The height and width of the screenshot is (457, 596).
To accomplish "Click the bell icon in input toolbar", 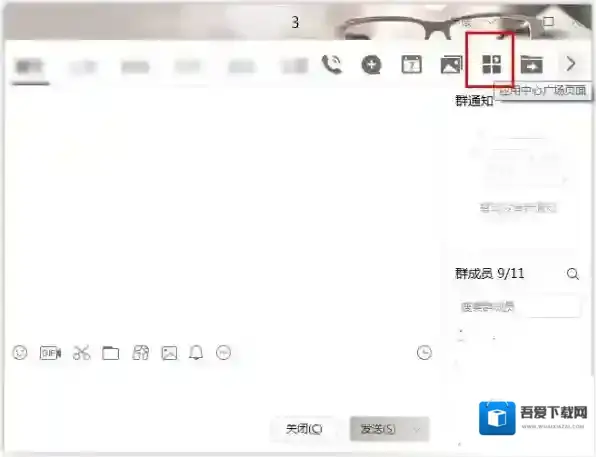I will tap(196, 353).
